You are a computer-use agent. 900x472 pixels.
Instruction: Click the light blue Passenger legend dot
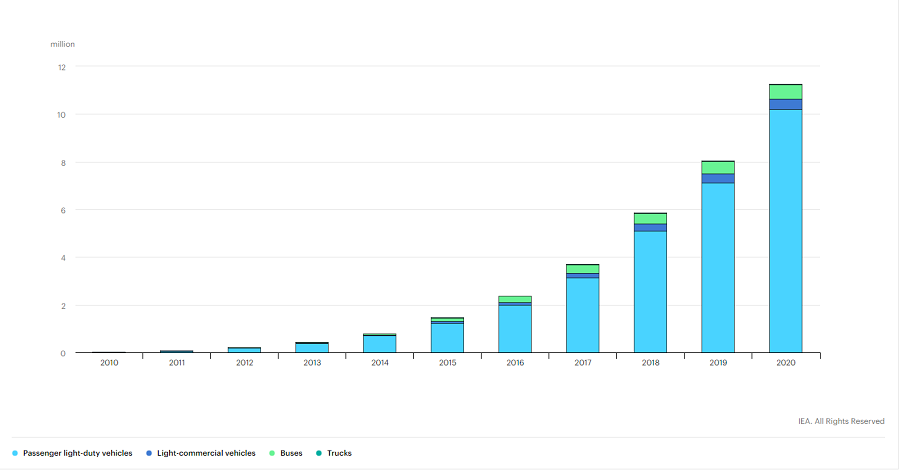[x=15, y=453]
